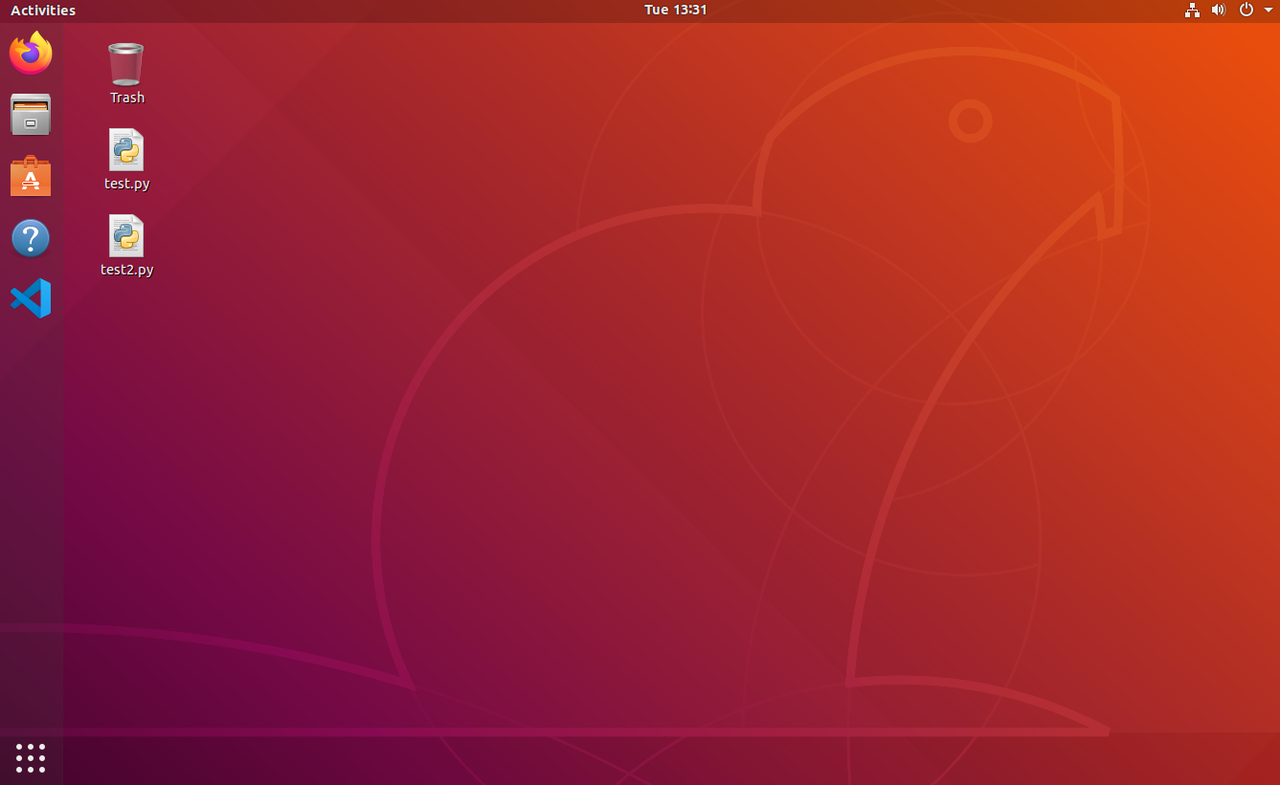The width and height of the screenshot is (1280, 785).
Task: Click the power icon in top bar
Action: click(x=1246, y=10)
